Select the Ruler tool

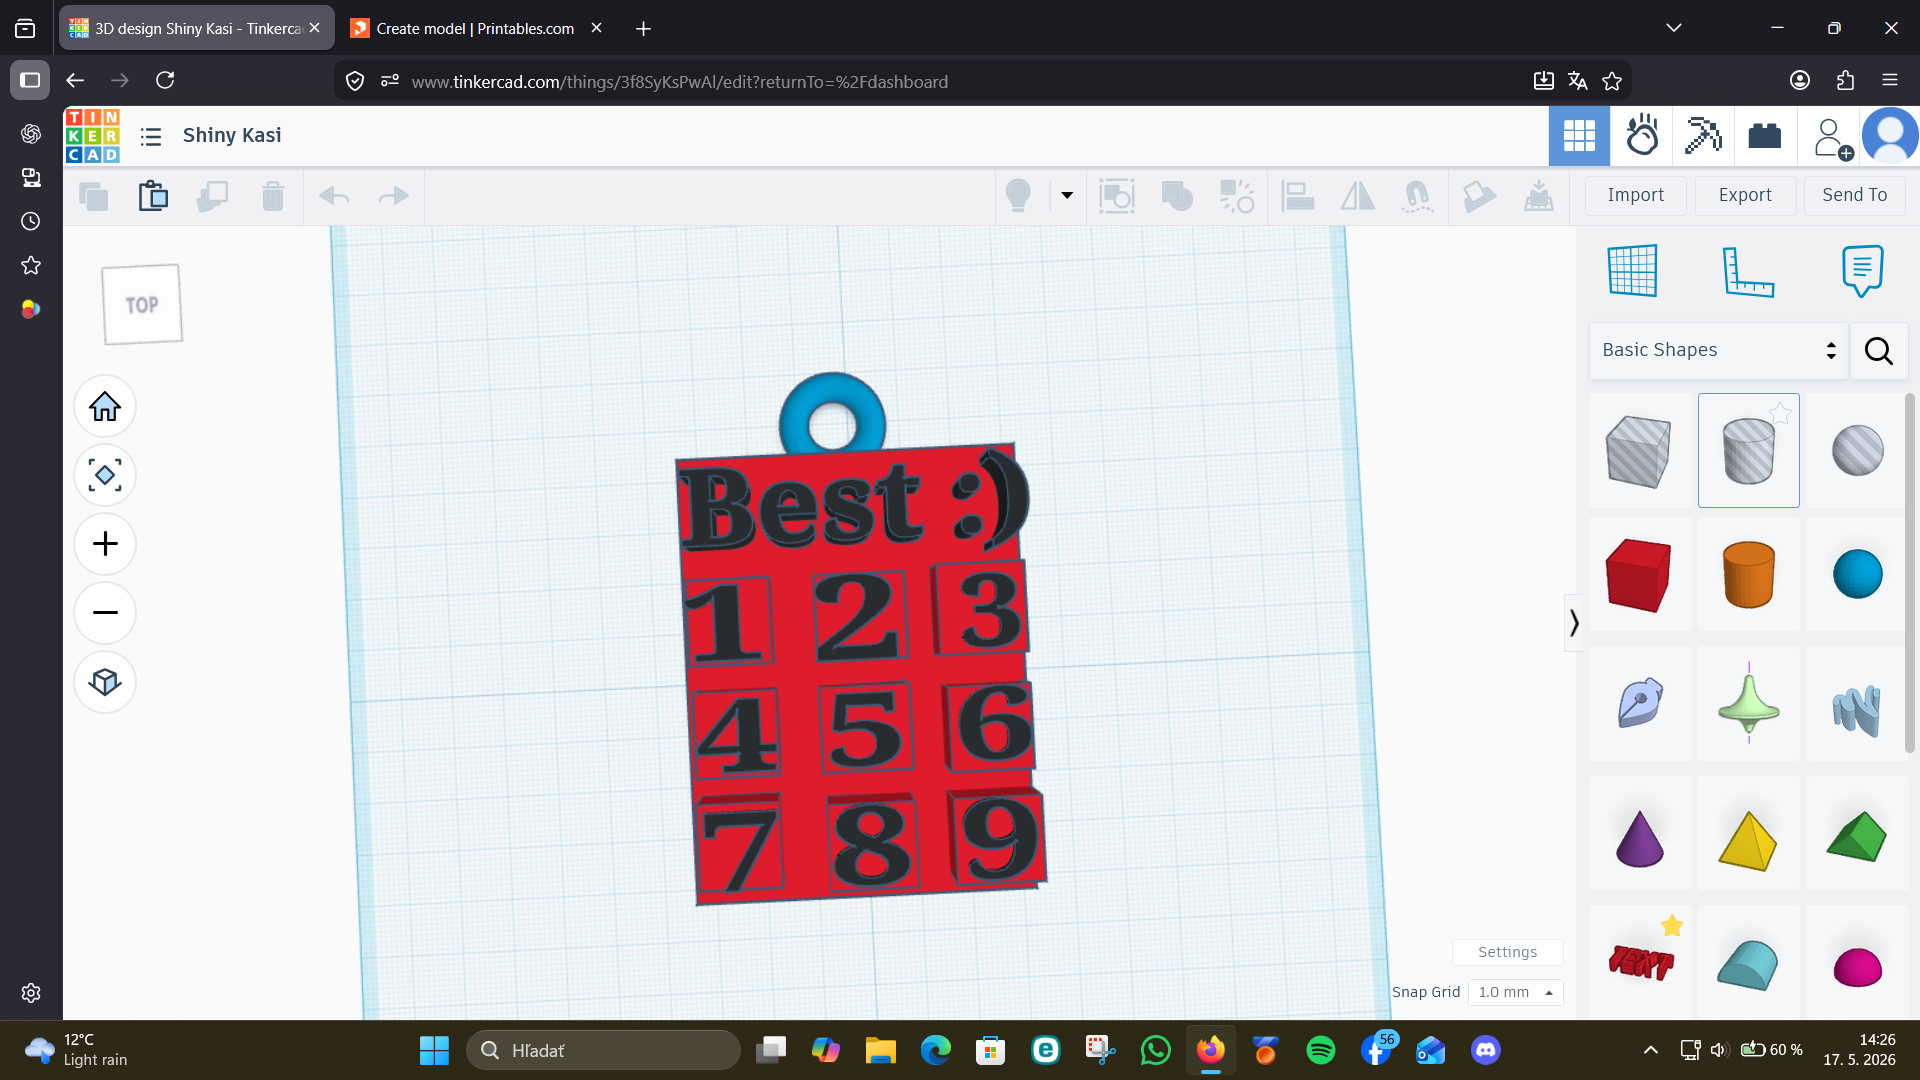pyautogui.click(x=1748, y=271)
